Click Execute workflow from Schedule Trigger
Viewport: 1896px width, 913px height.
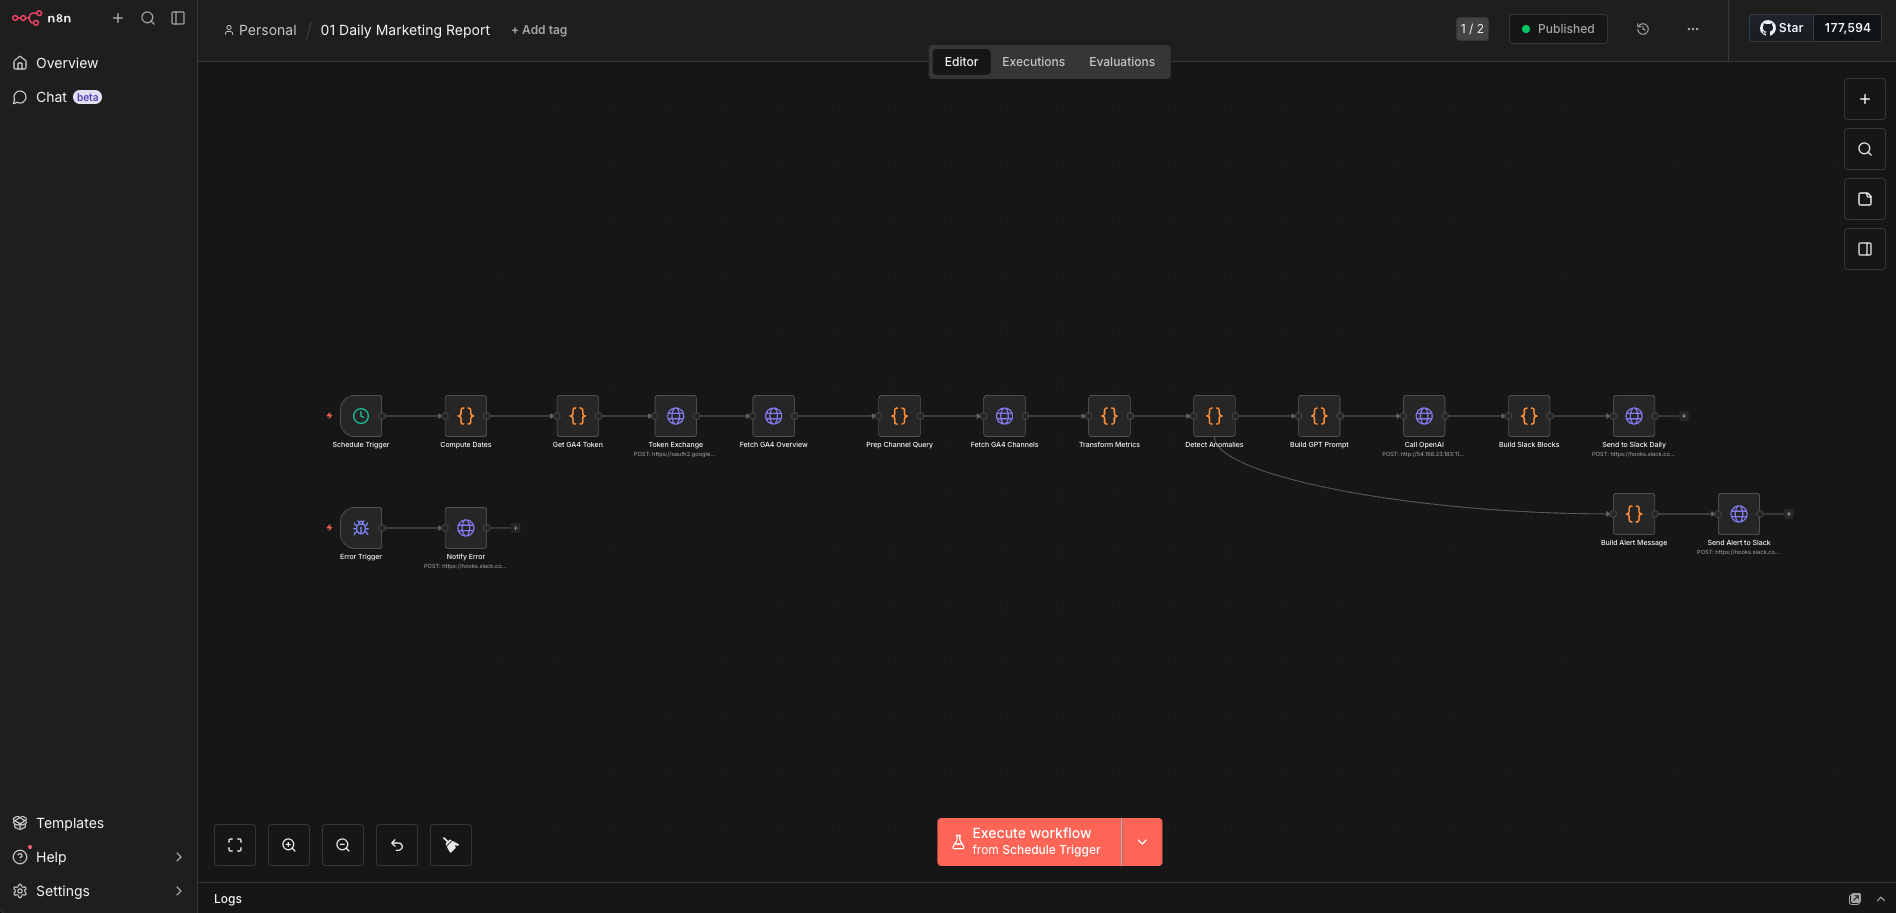1029,842
